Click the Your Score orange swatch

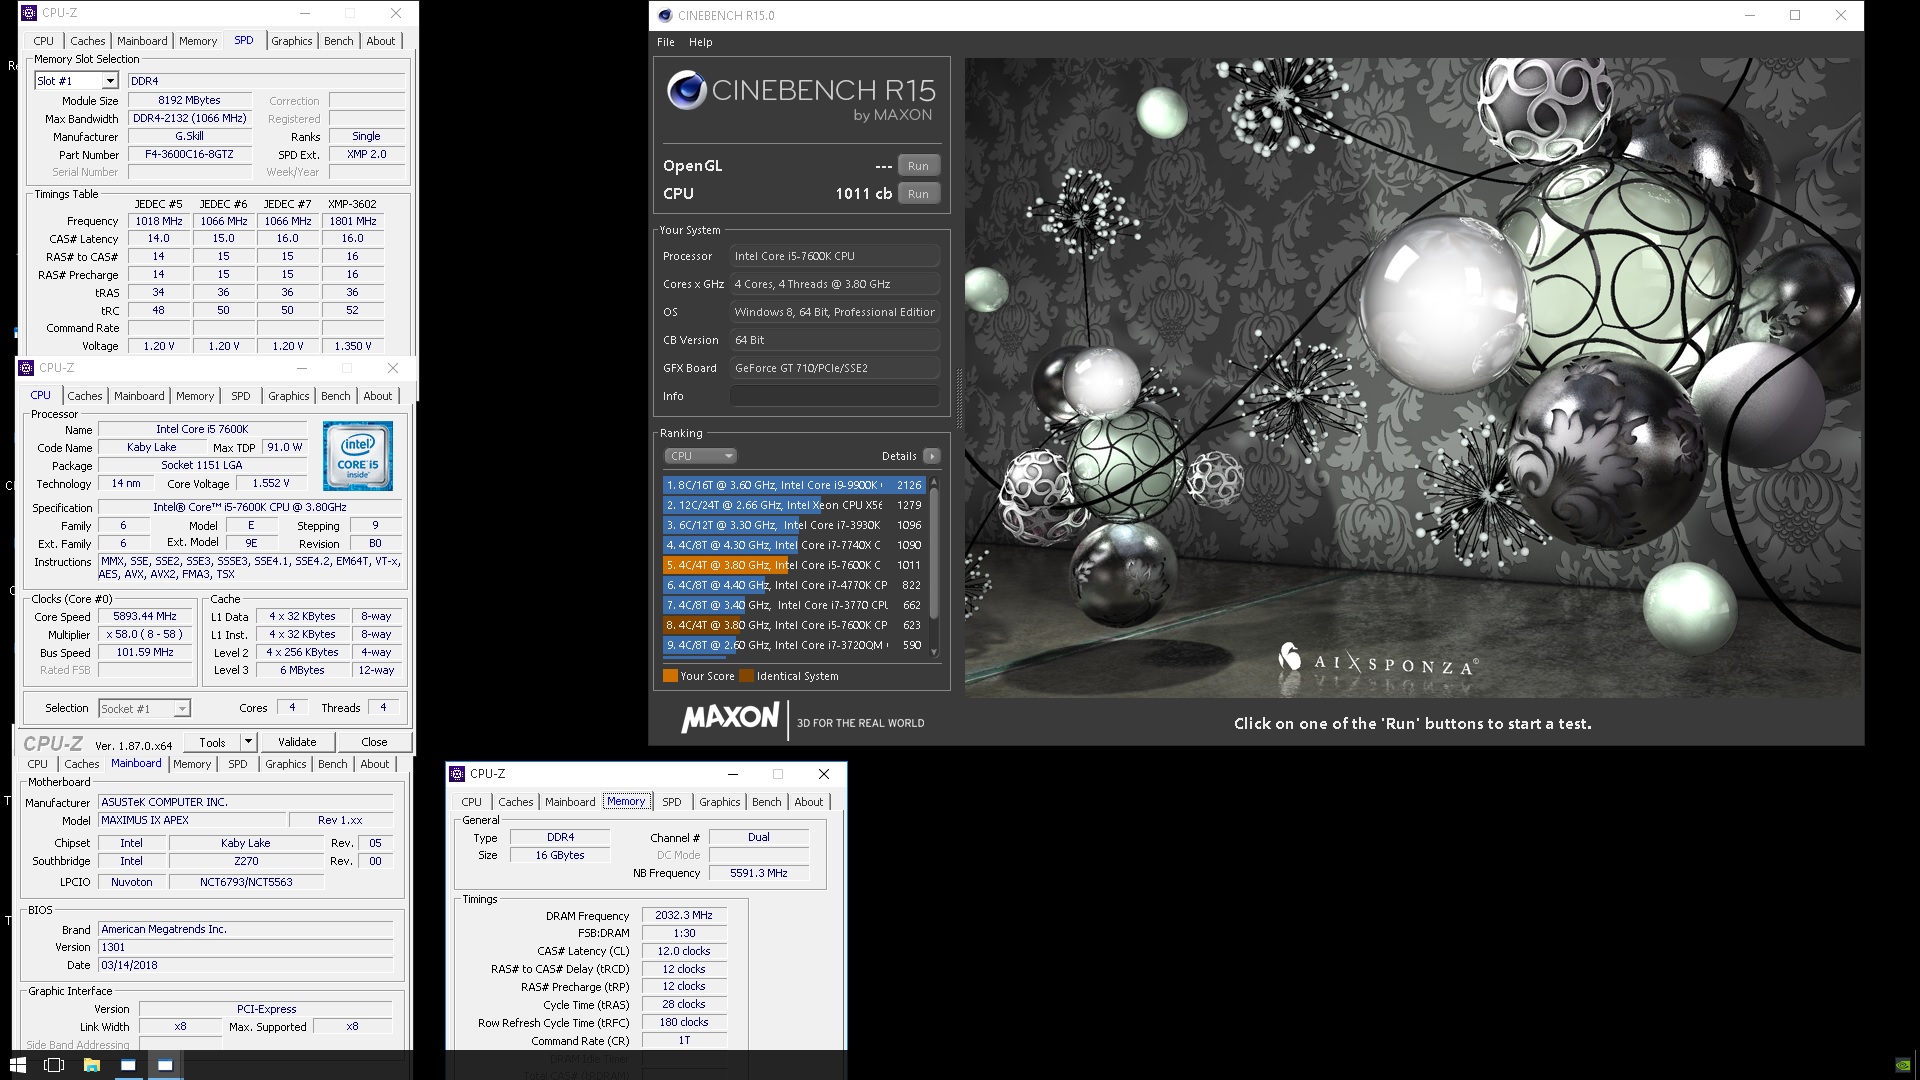(670, 676)
